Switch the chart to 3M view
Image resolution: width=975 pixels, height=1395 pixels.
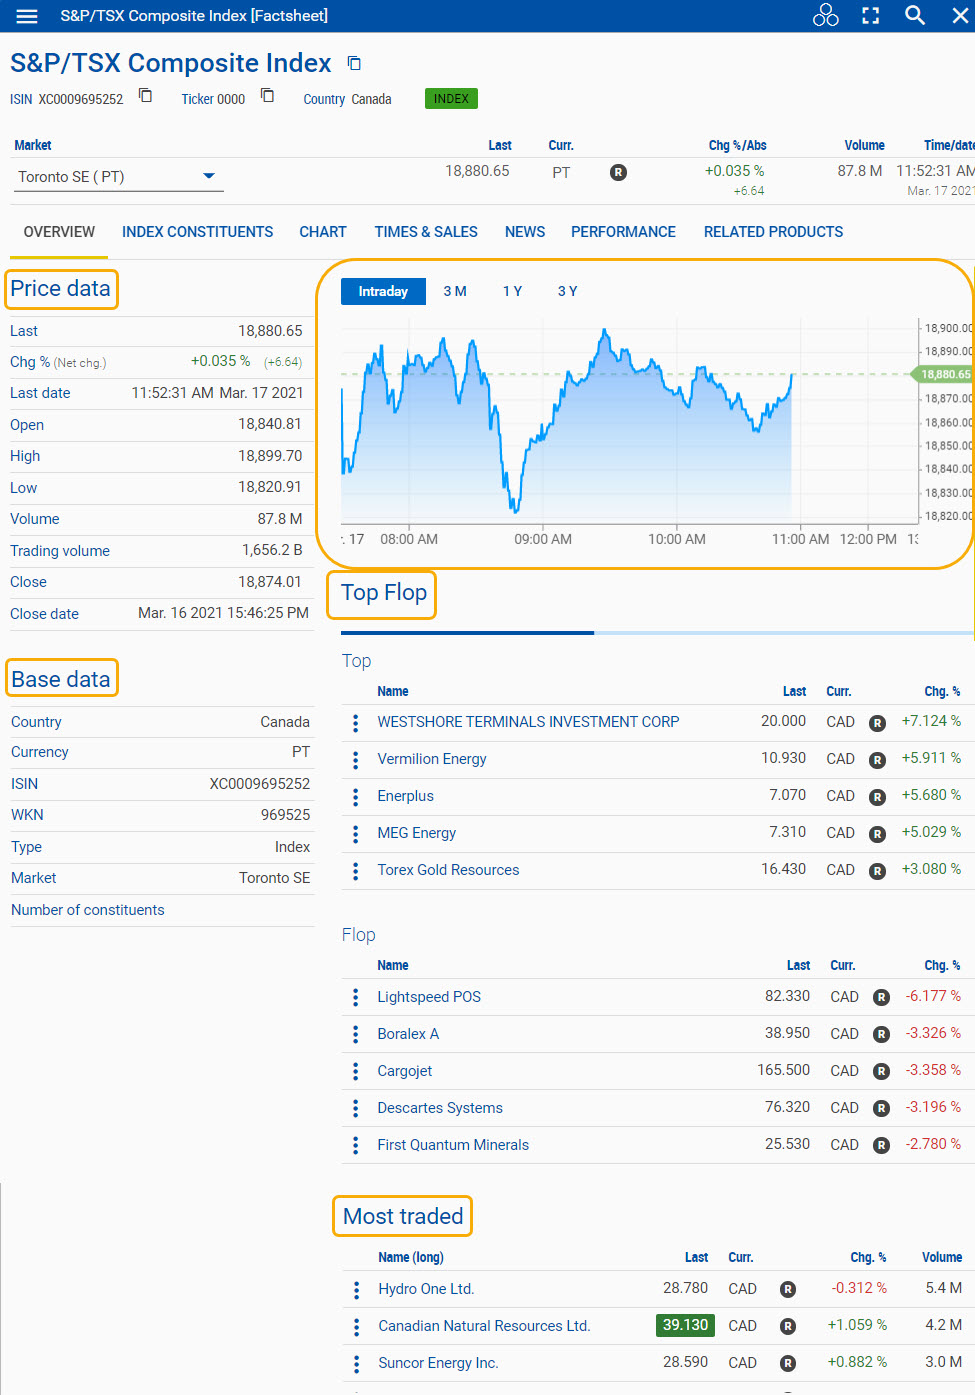(x=455, y=291)
